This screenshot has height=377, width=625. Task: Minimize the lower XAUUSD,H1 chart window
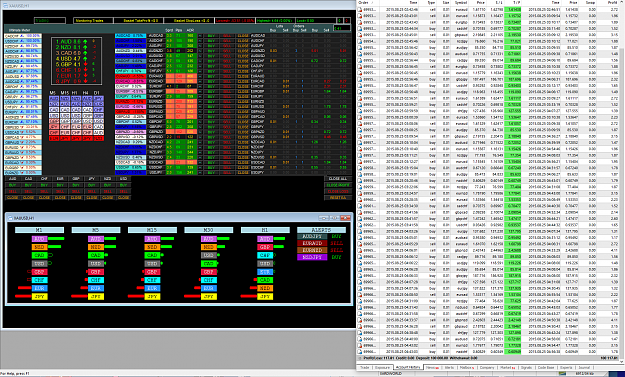[325, 218]
